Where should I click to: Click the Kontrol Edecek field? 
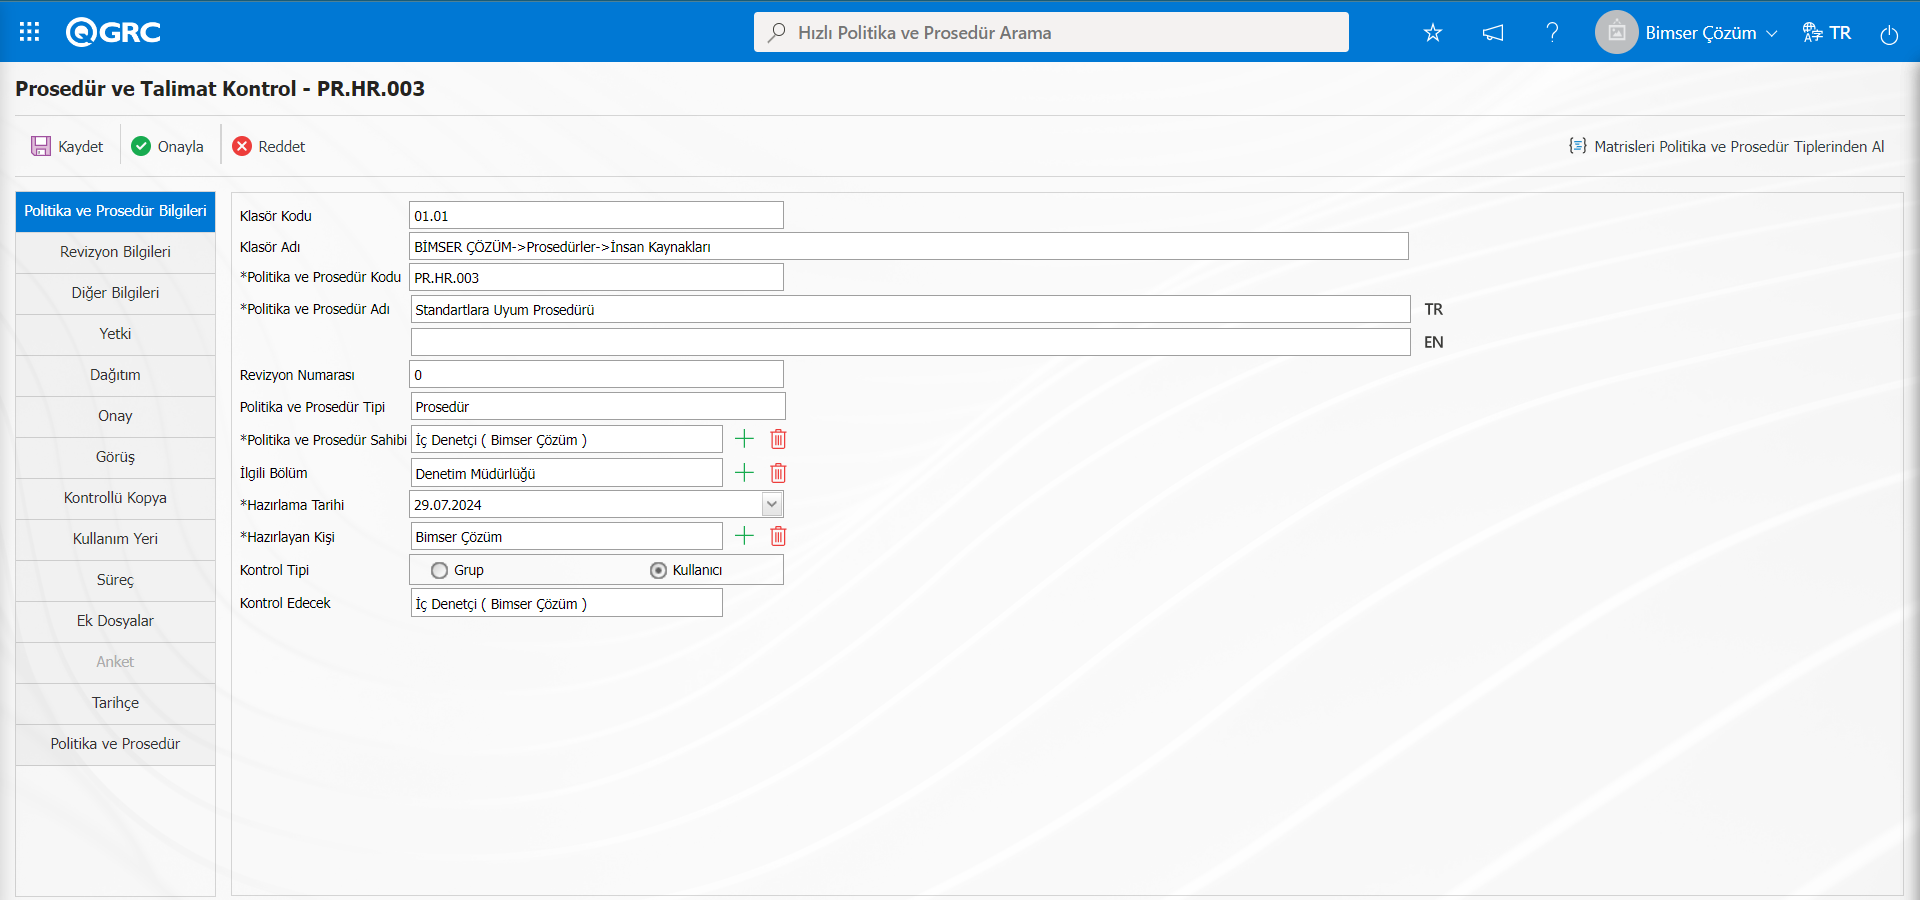[x=566, y=603]
